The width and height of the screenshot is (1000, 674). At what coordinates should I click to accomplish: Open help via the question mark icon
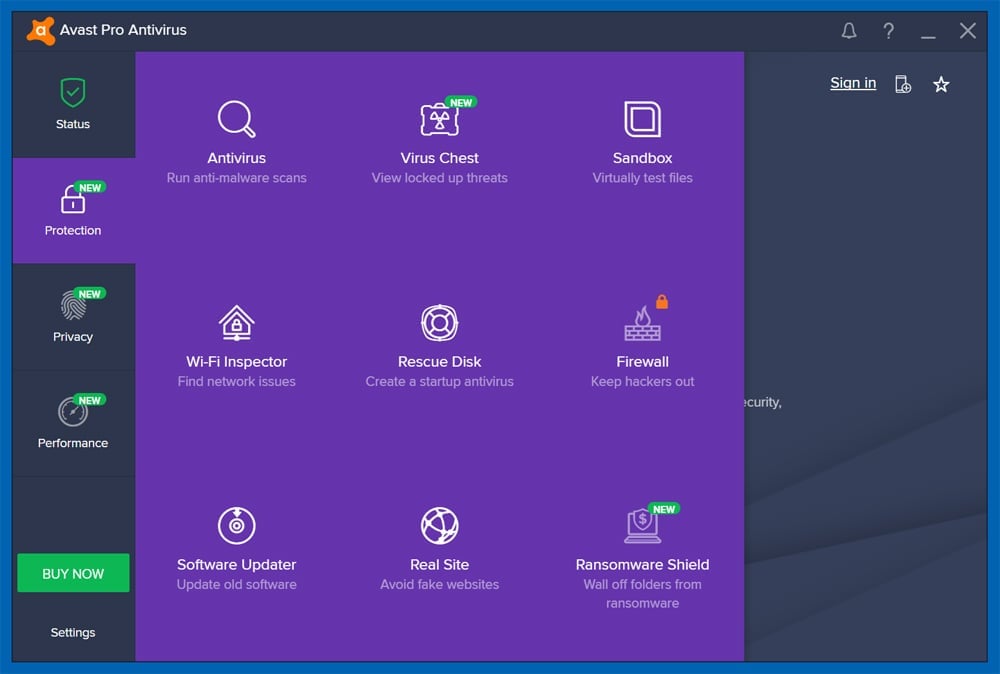pos(888,31)
